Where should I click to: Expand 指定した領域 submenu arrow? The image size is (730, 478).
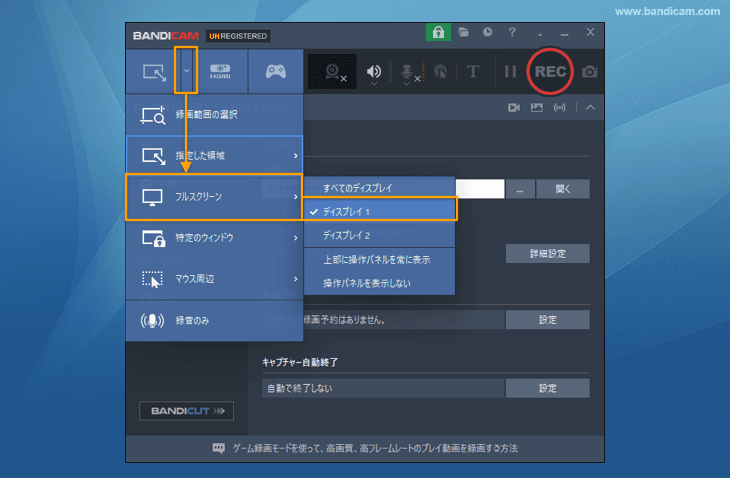pos(296,155)
